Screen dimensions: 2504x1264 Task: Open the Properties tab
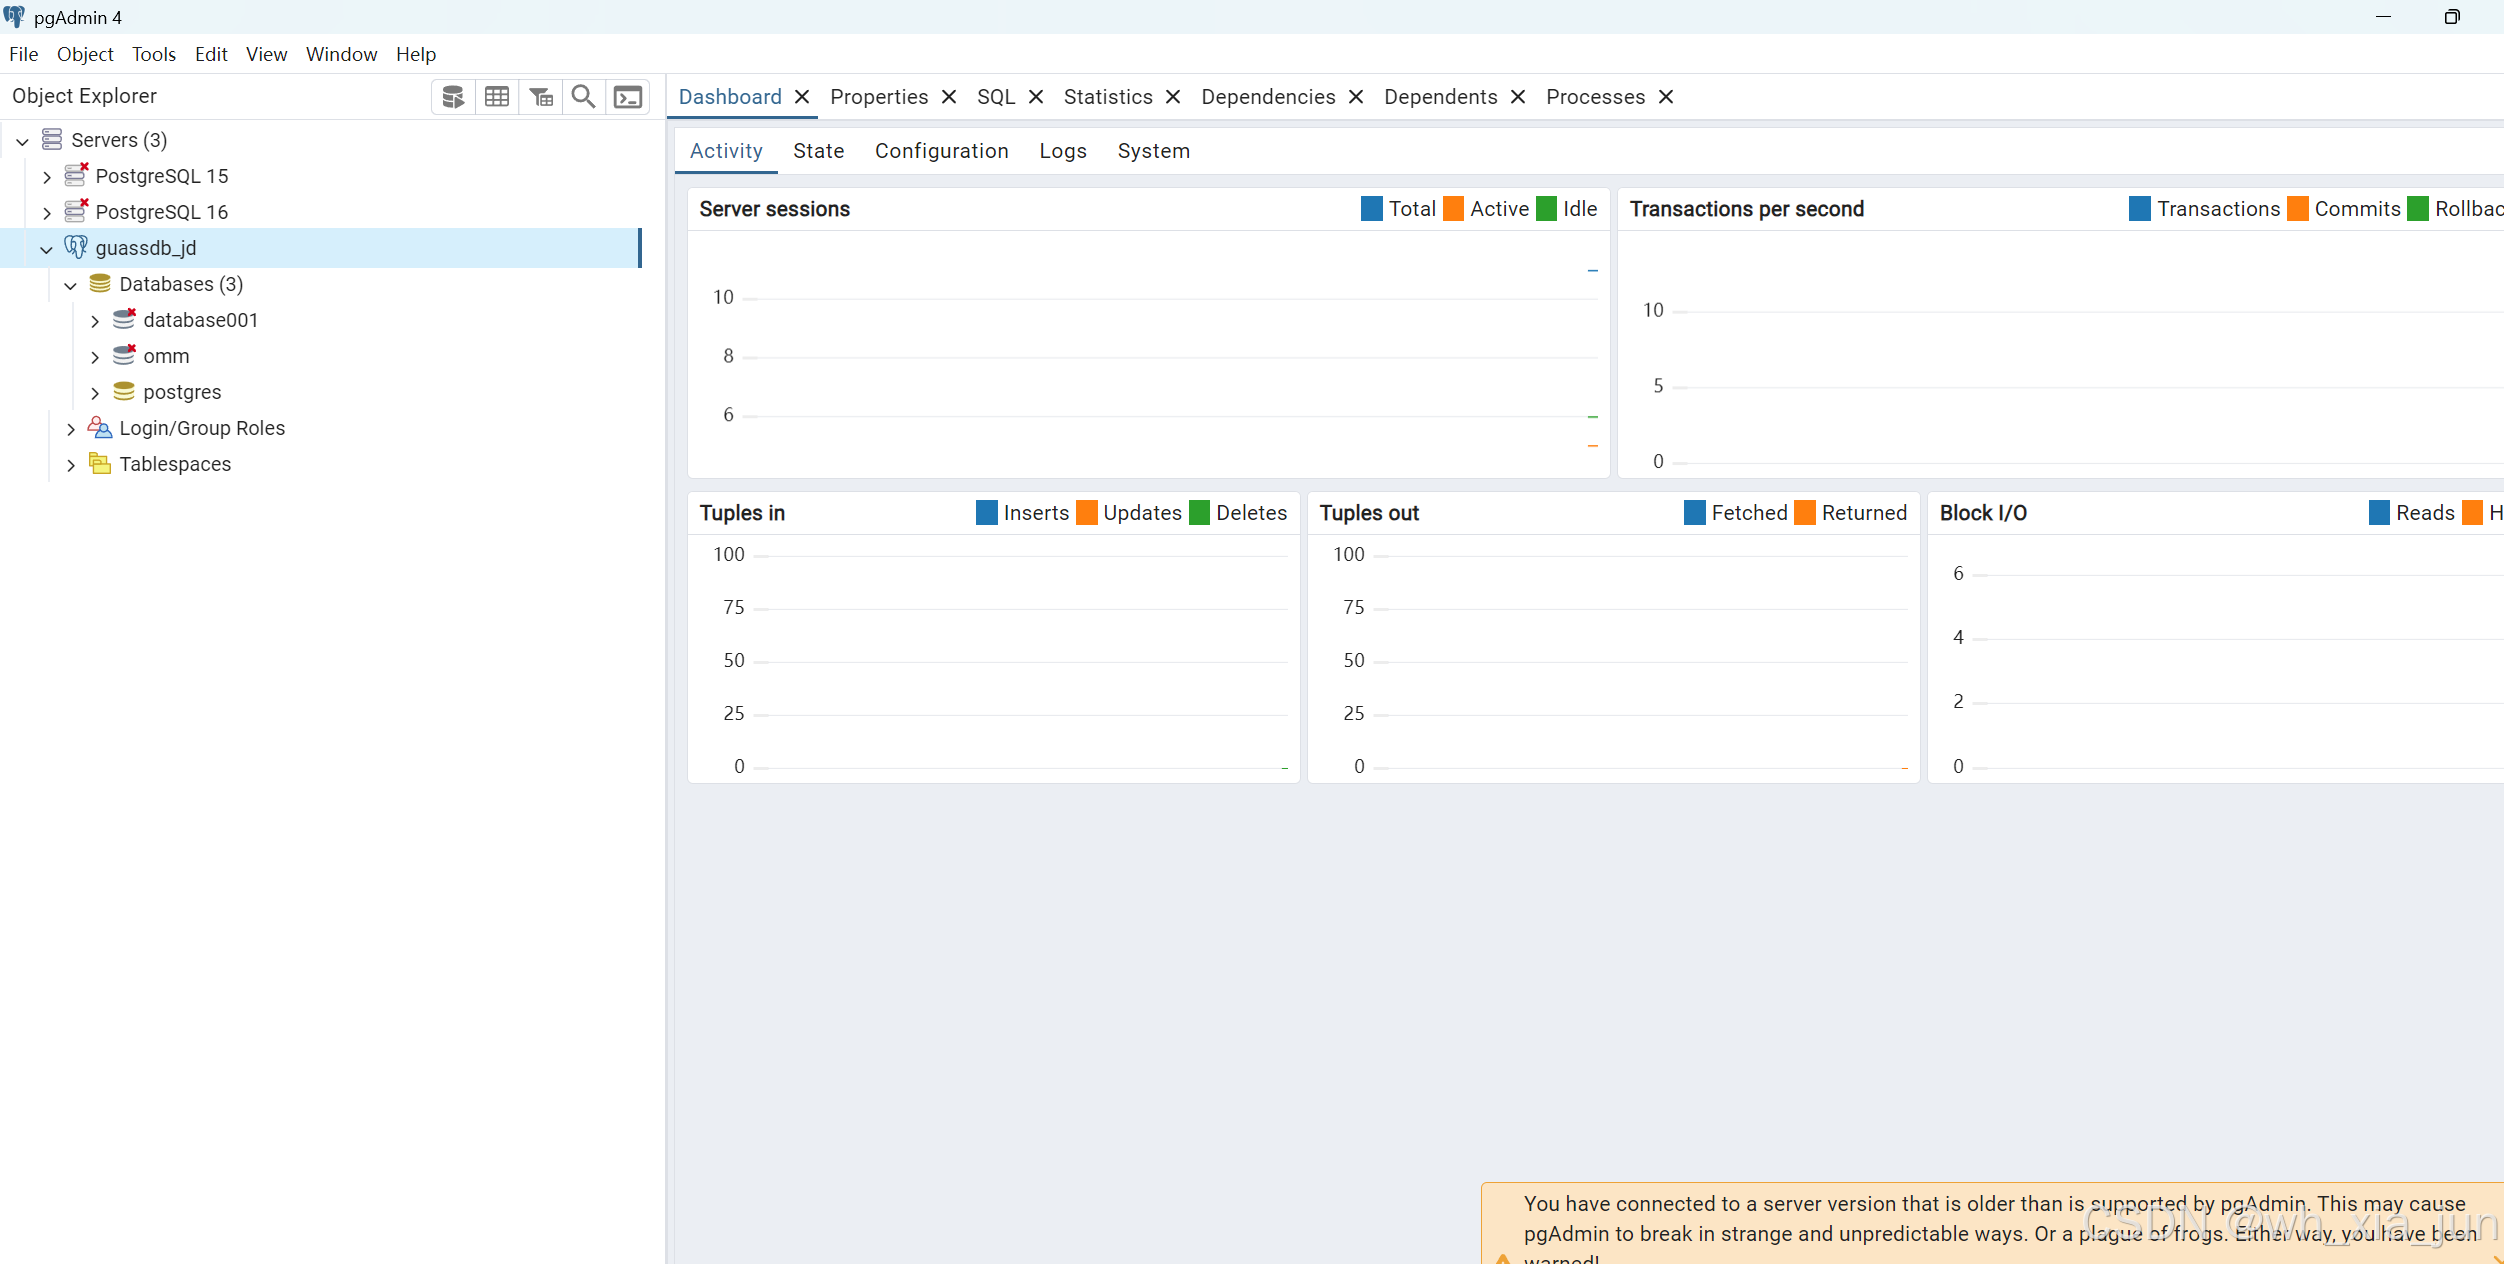coord(879,97)
